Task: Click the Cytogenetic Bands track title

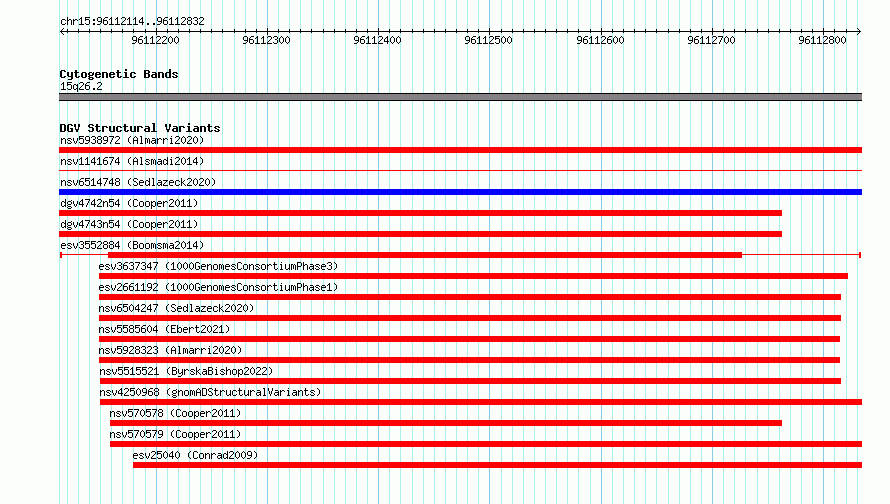Action: (x=119, y=74)
